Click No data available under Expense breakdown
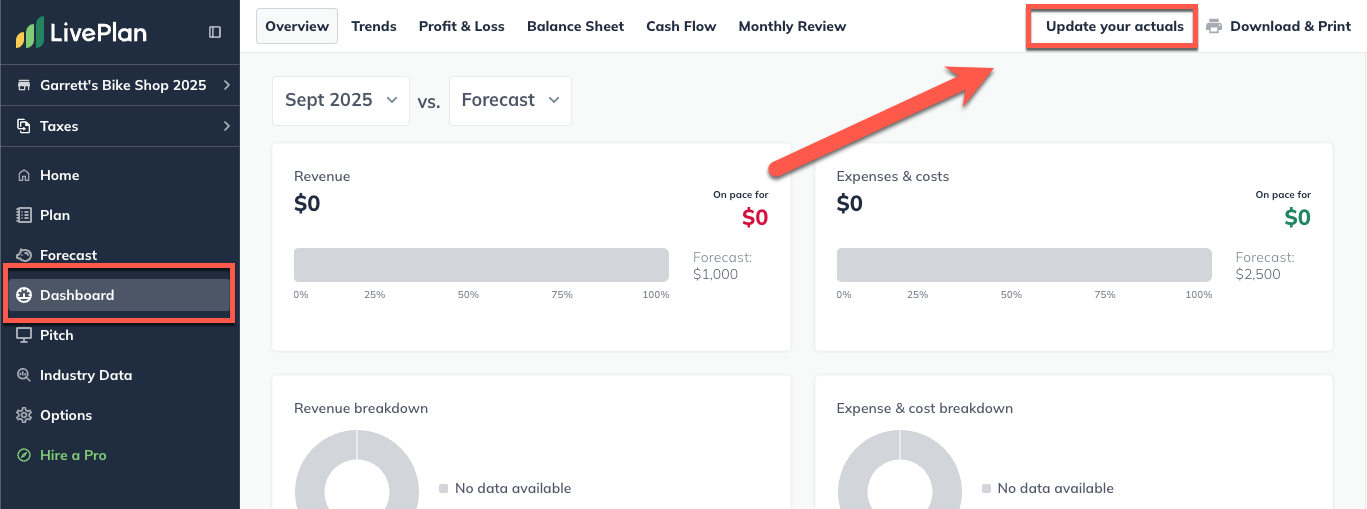Viewport: 1367px width, 509px height. click(x=1055, y=488)
